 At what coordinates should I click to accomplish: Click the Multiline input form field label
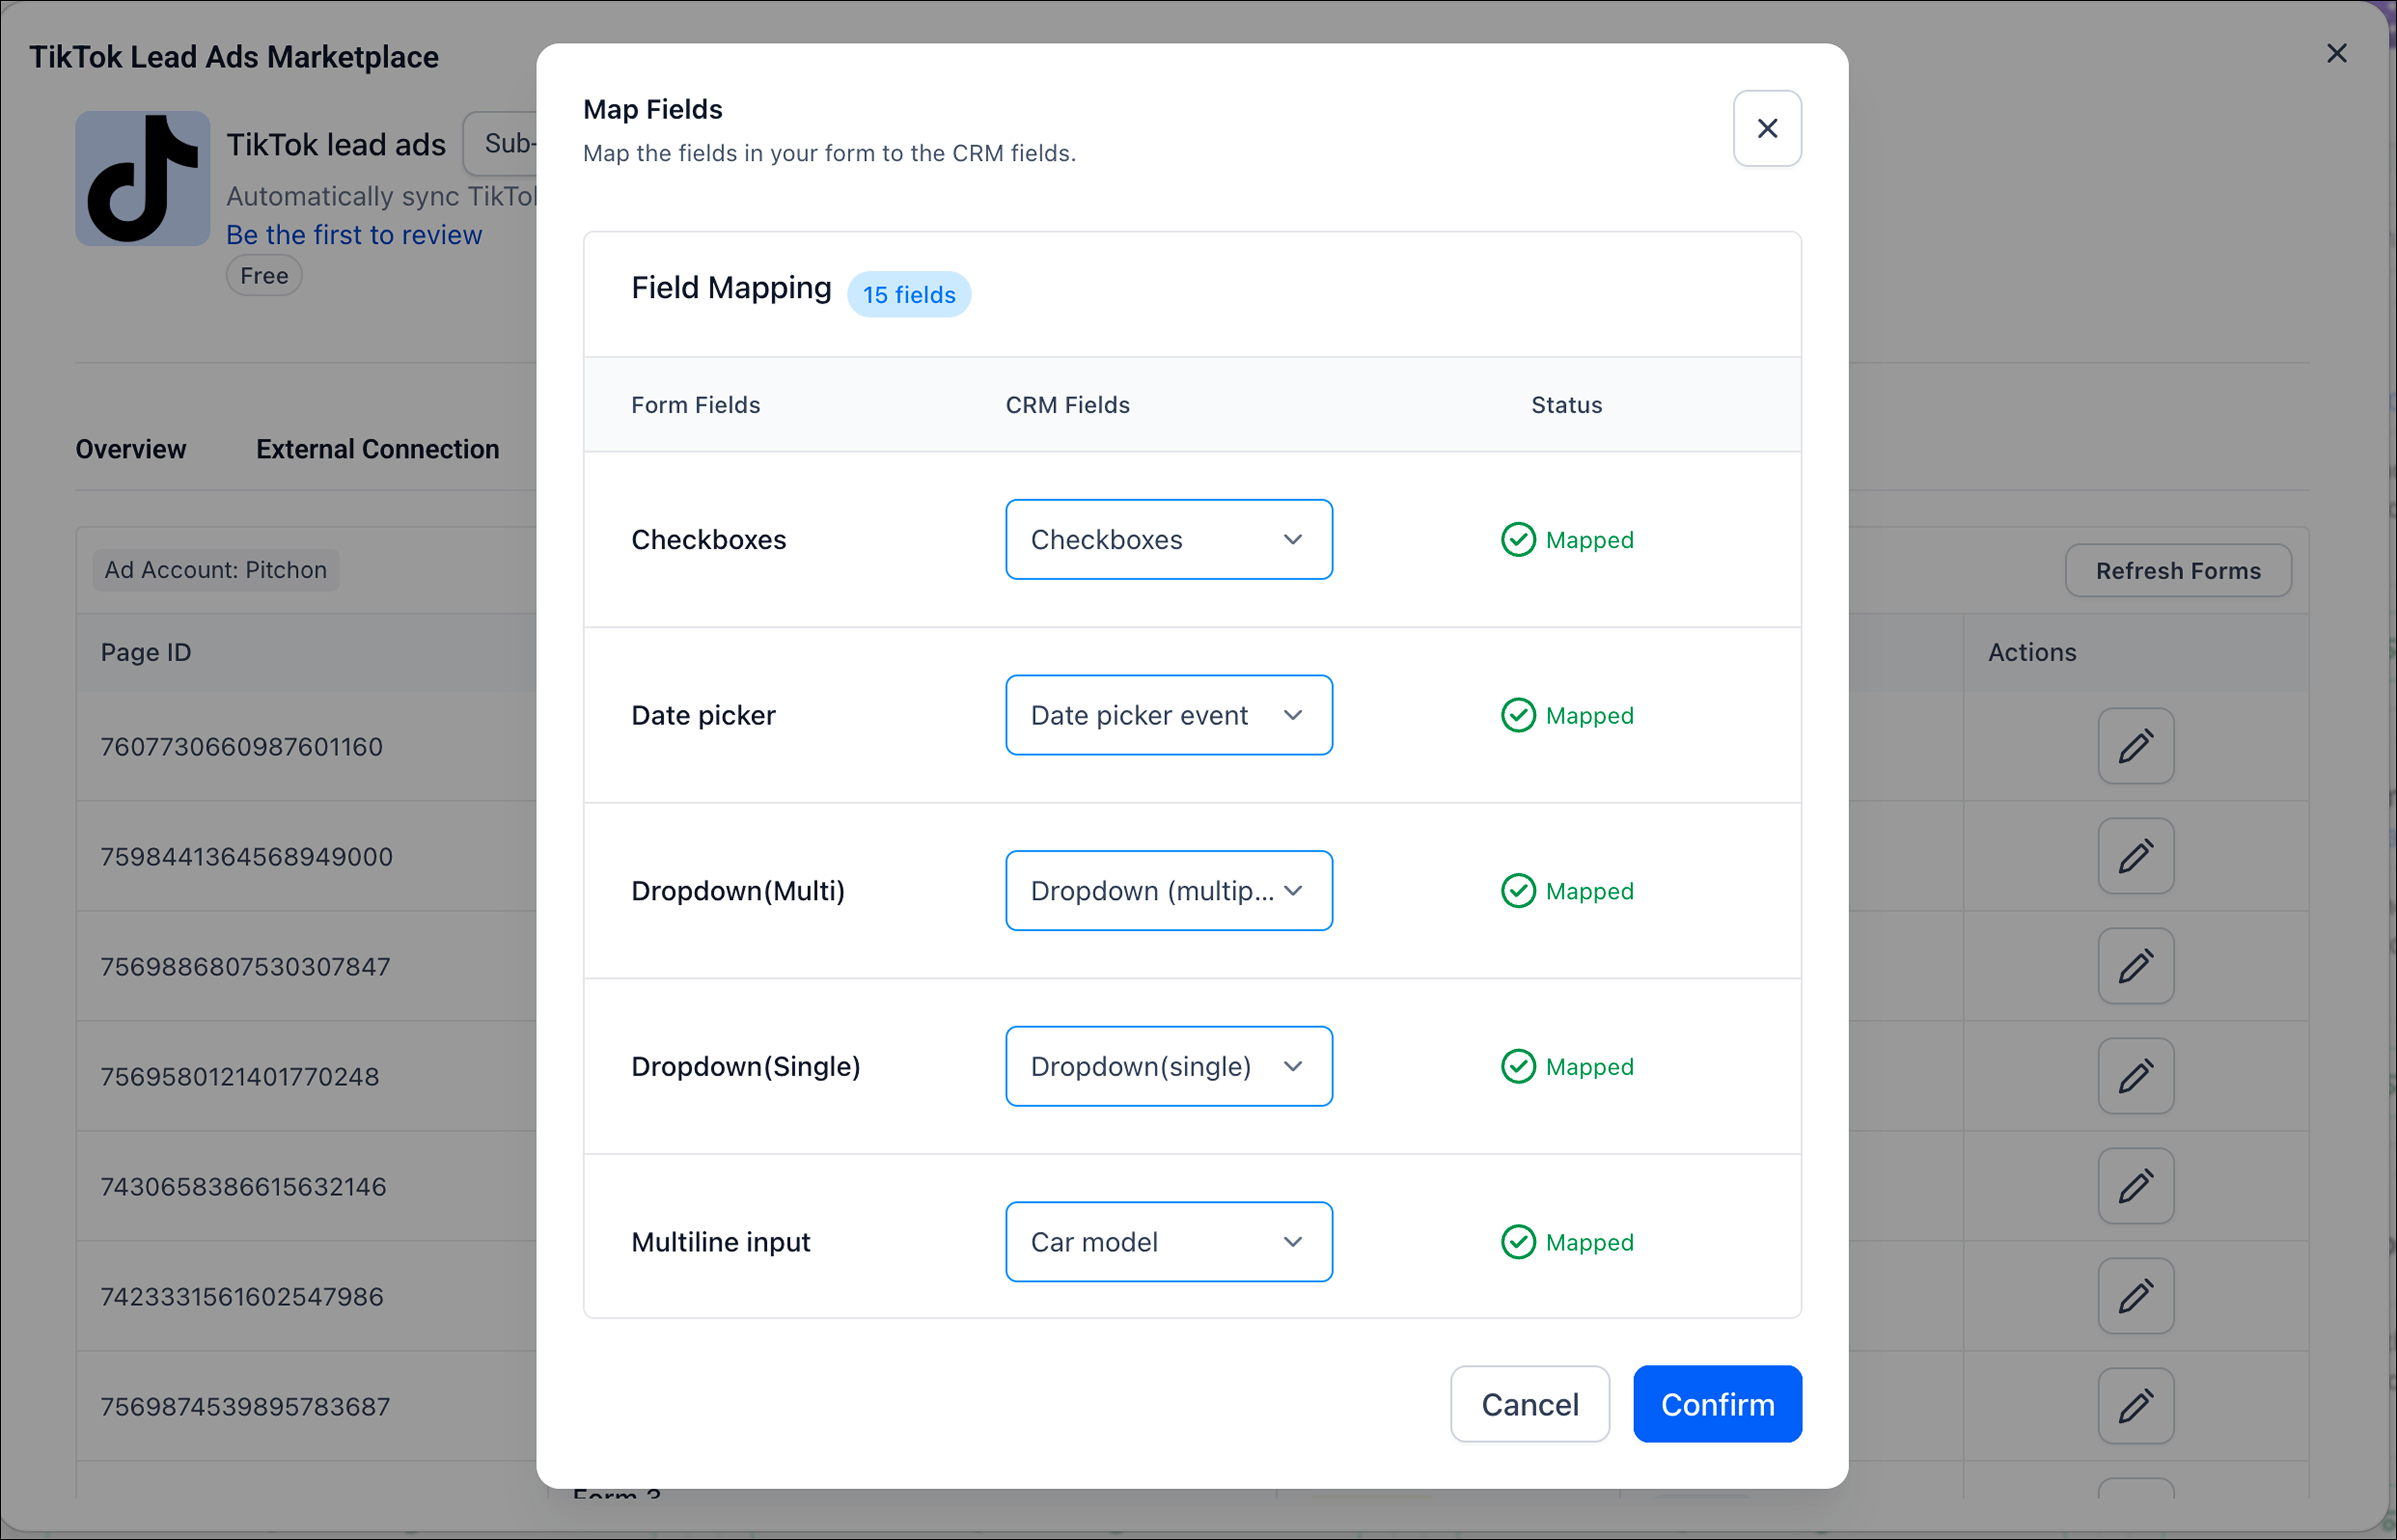click(721, 1242)
